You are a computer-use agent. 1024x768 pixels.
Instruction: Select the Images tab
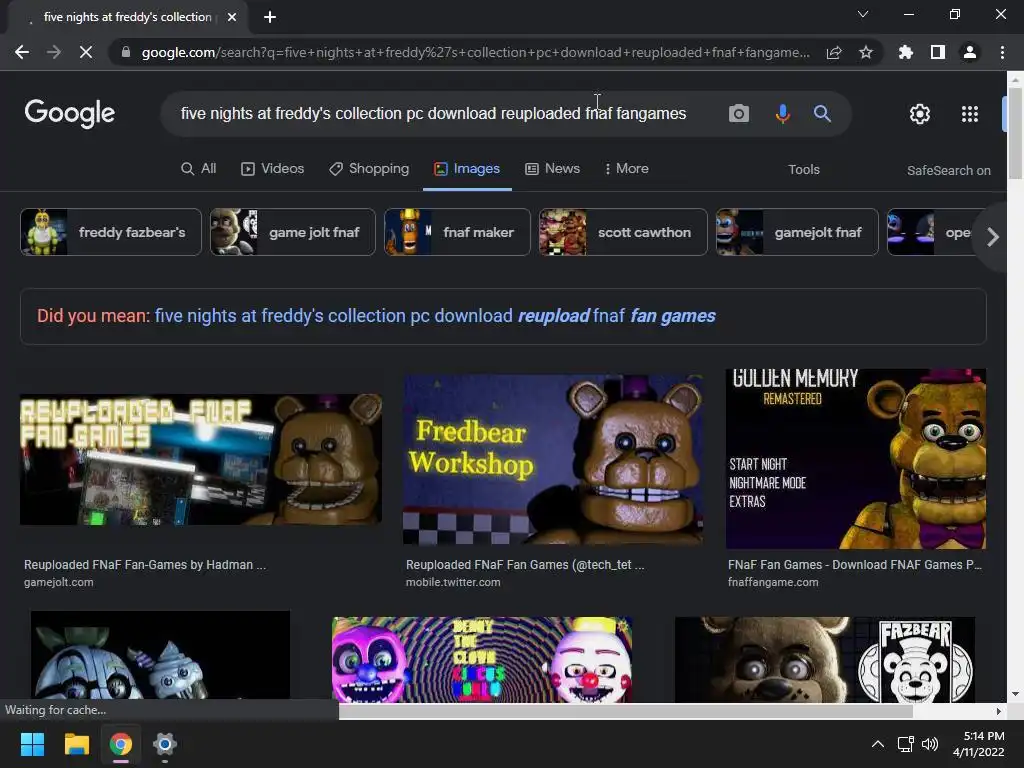[467, 168]
